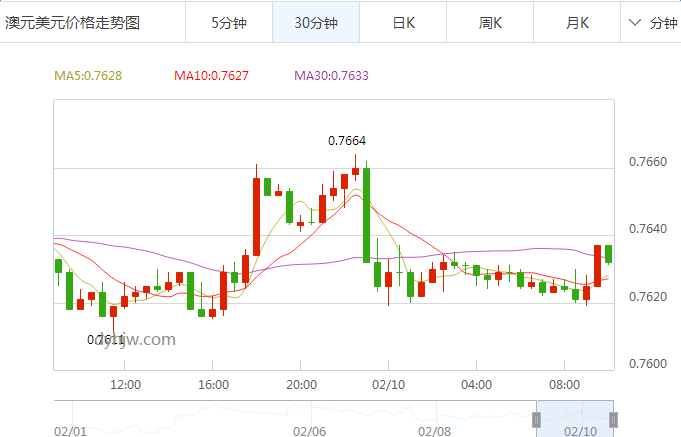Screen dimensions: 681x437
Task: Expand the 分钟 dropdown menu
Action: (651, 23)
